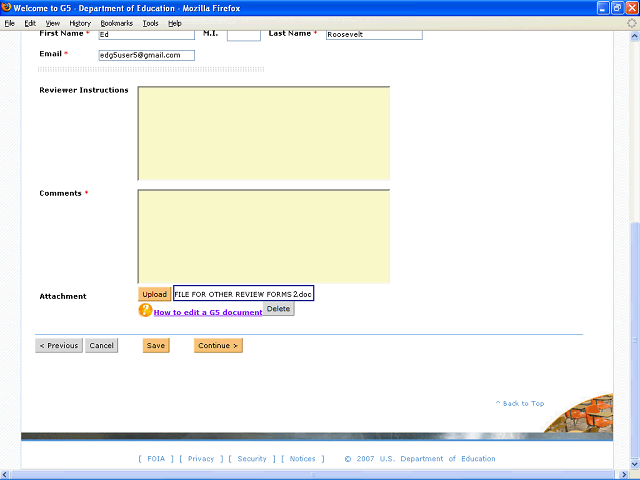
Task: Click the horizontal scrollbar thumb
Action: tap(314, 475)
